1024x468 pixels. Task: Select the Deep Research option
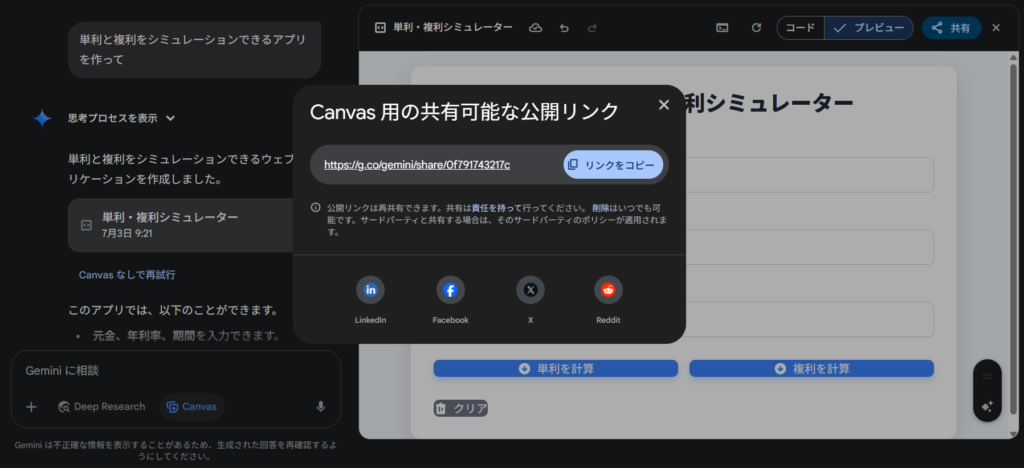point(101,407)
